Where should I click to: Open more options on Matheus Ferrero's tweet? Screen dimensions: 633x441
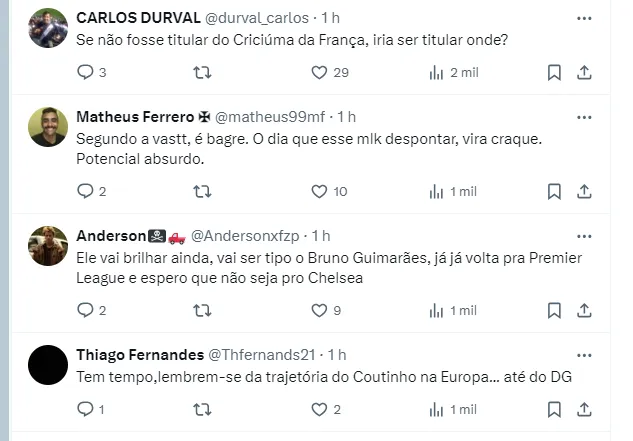click(583, 117)
